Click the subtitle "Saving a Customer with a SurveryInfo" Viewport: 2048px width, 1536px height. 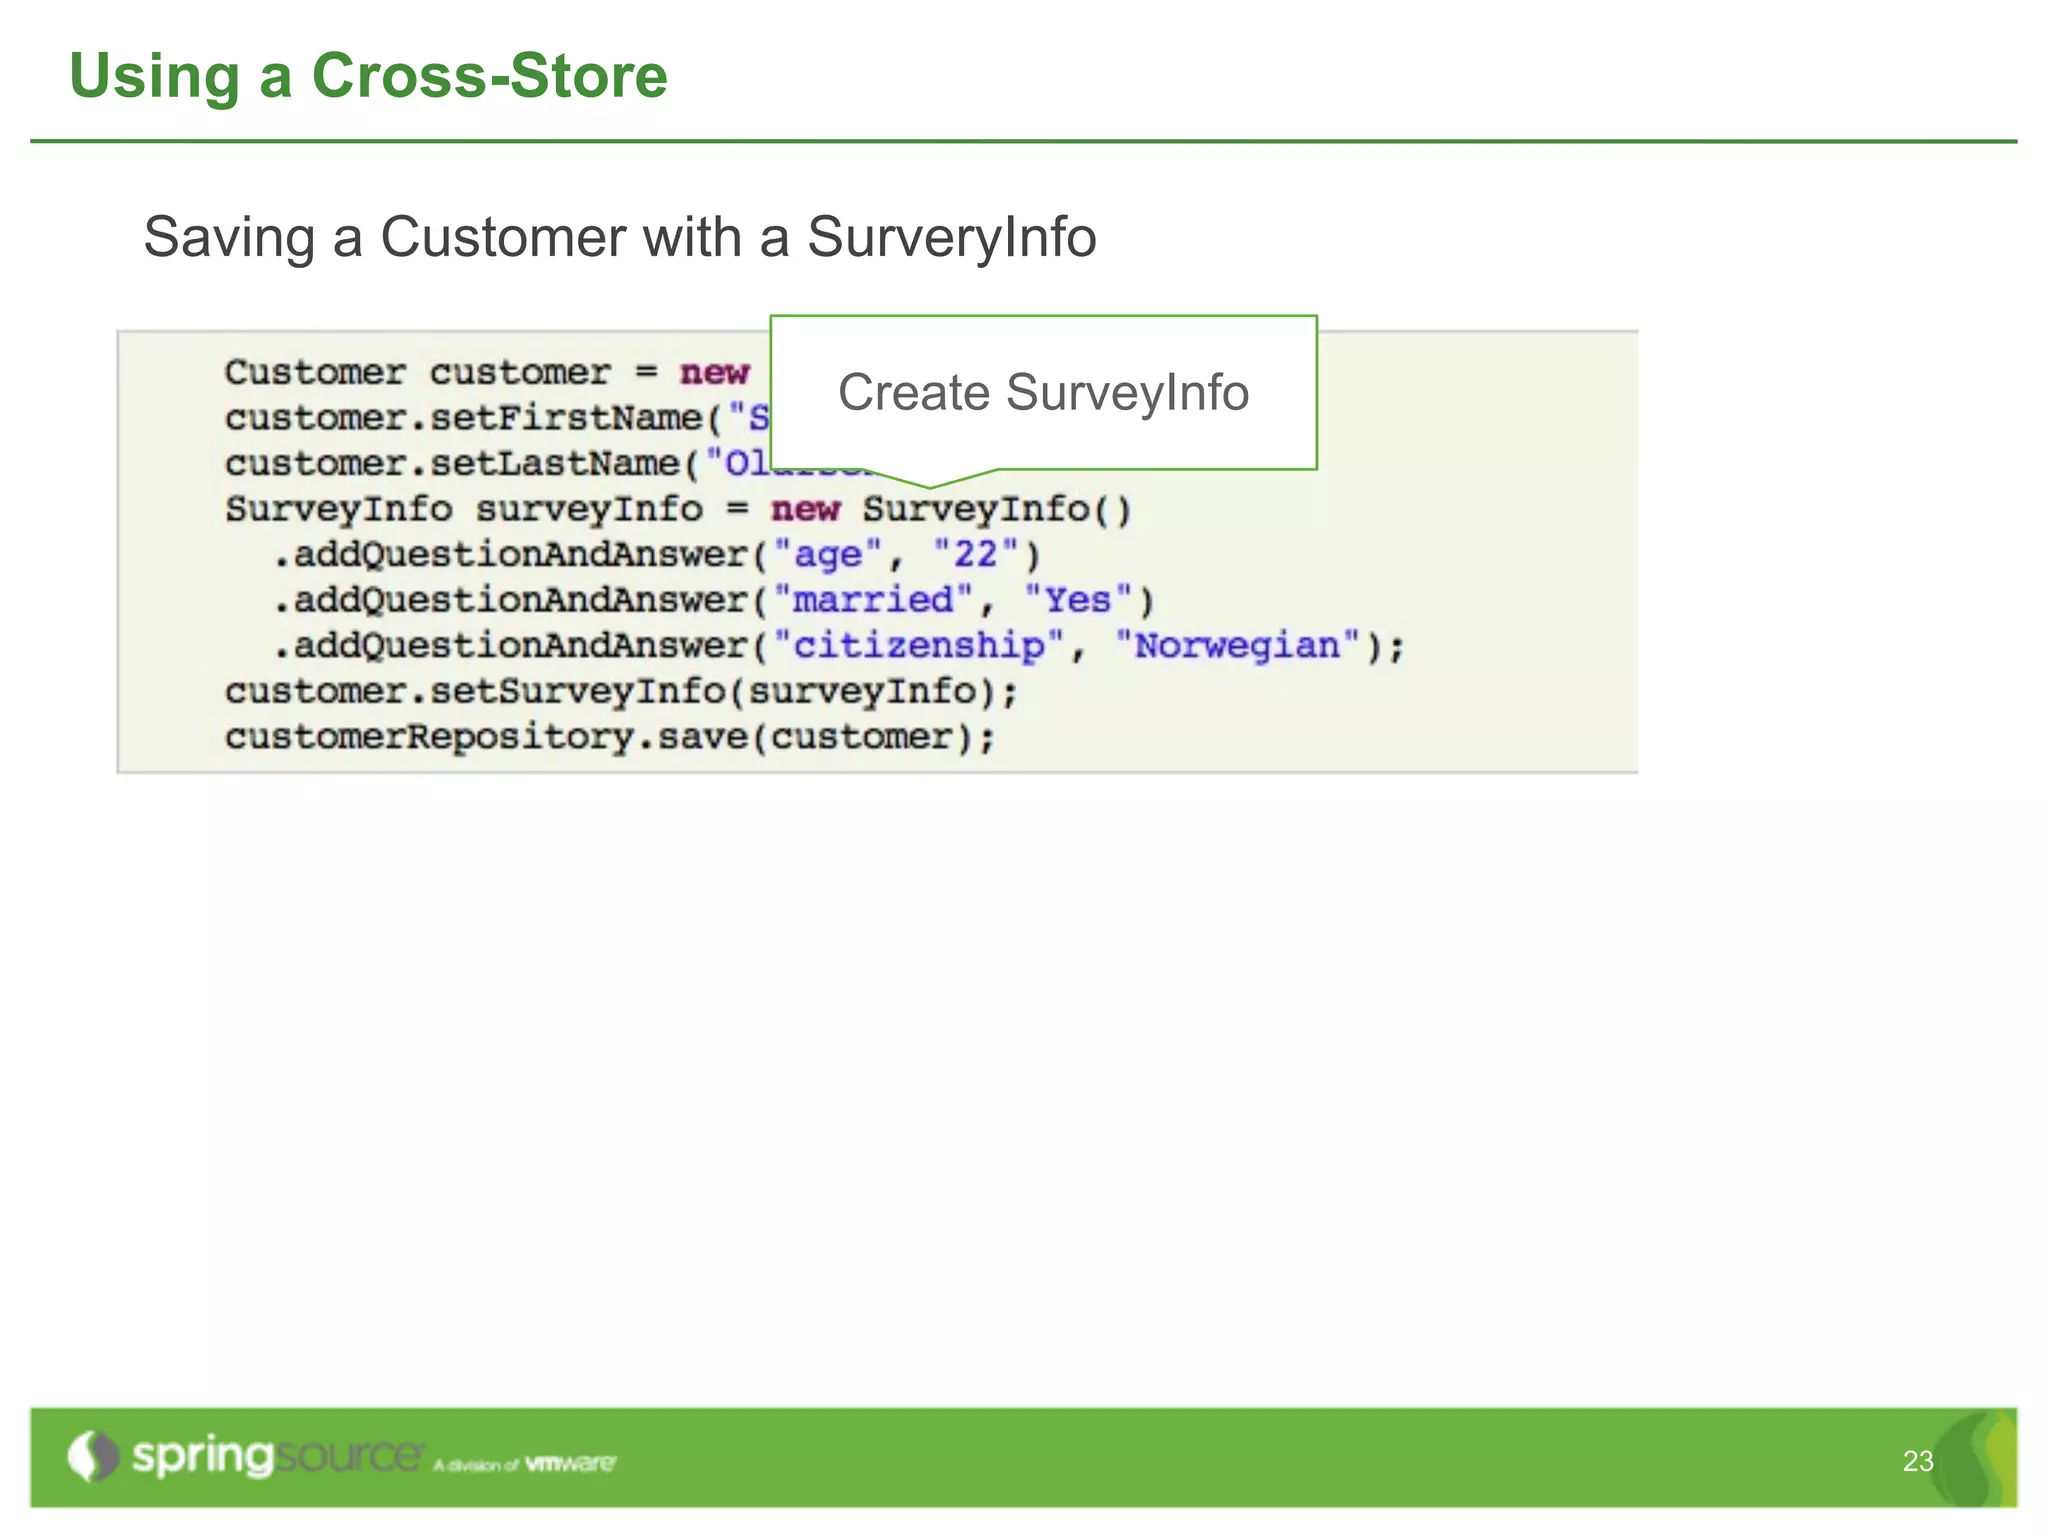[x=620, y=238]
